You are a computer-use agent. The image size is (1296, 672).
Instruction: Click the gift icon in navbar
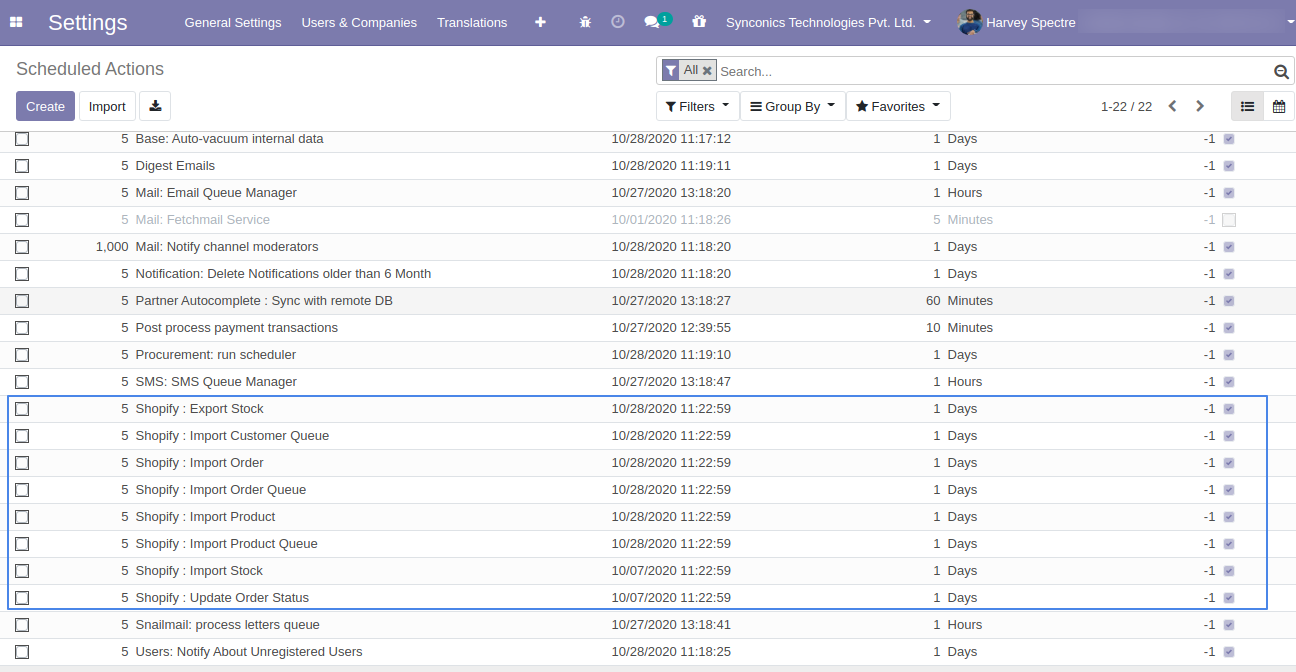(699, 22)
